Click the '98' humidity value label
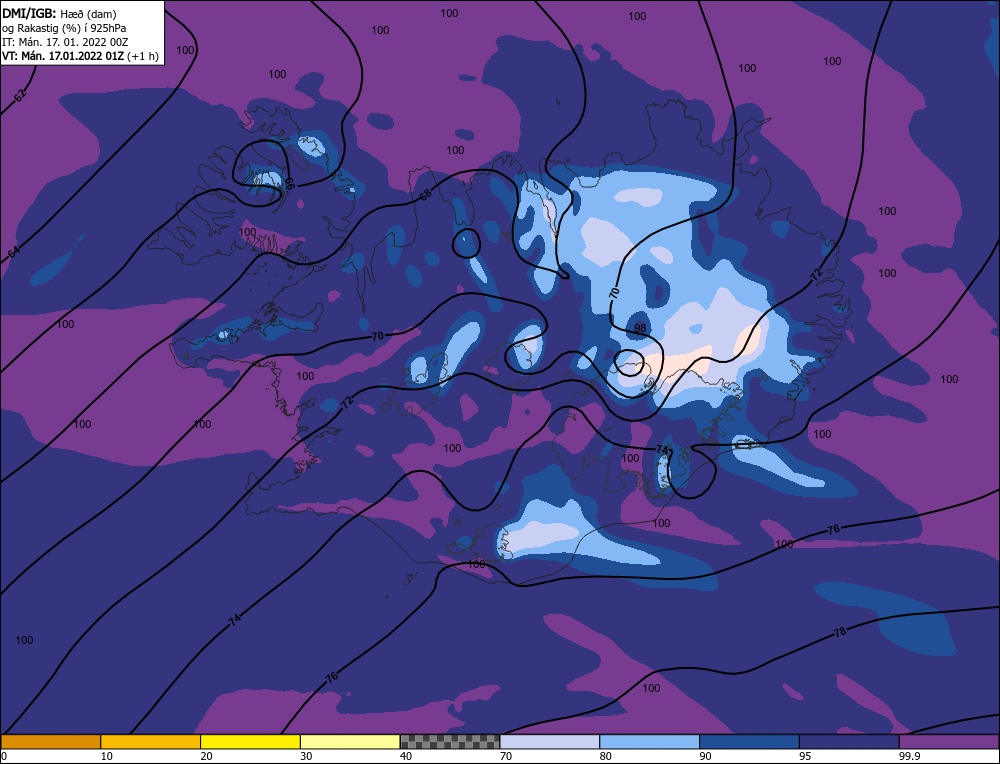The image size is (1000, 764). 640,328
